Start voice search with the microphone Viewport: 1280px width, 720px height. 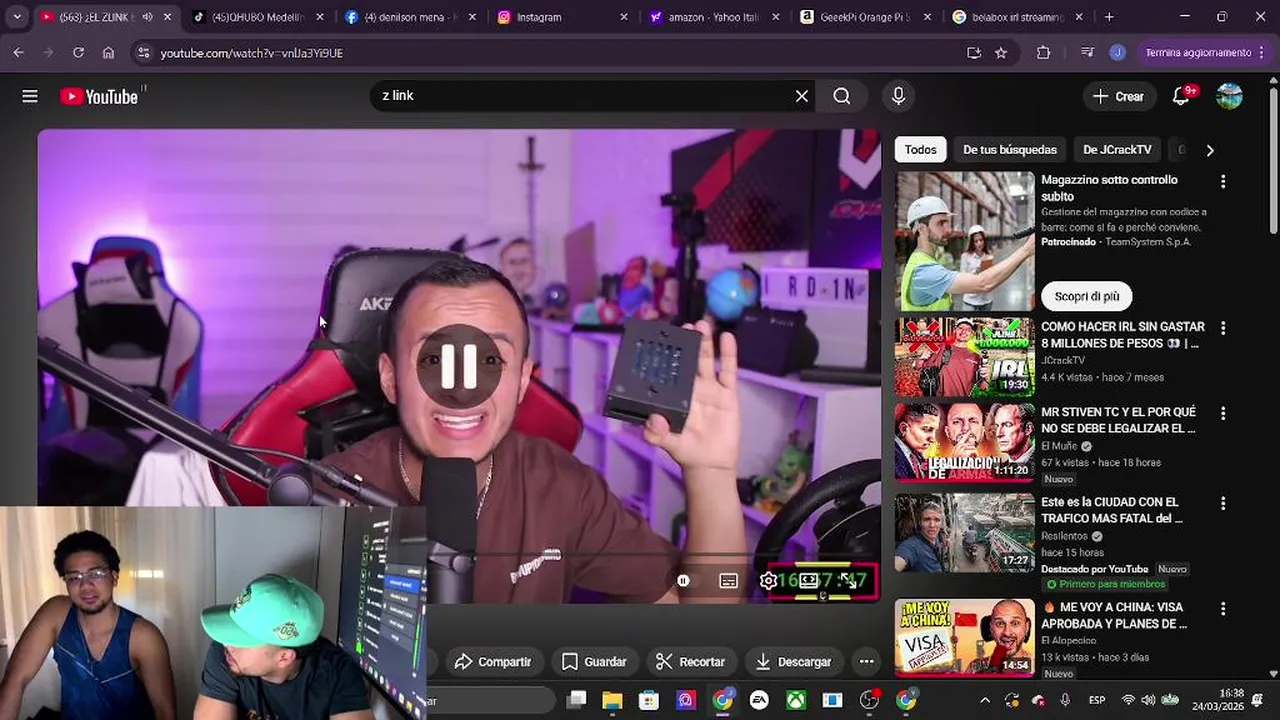tap(898, 96)
